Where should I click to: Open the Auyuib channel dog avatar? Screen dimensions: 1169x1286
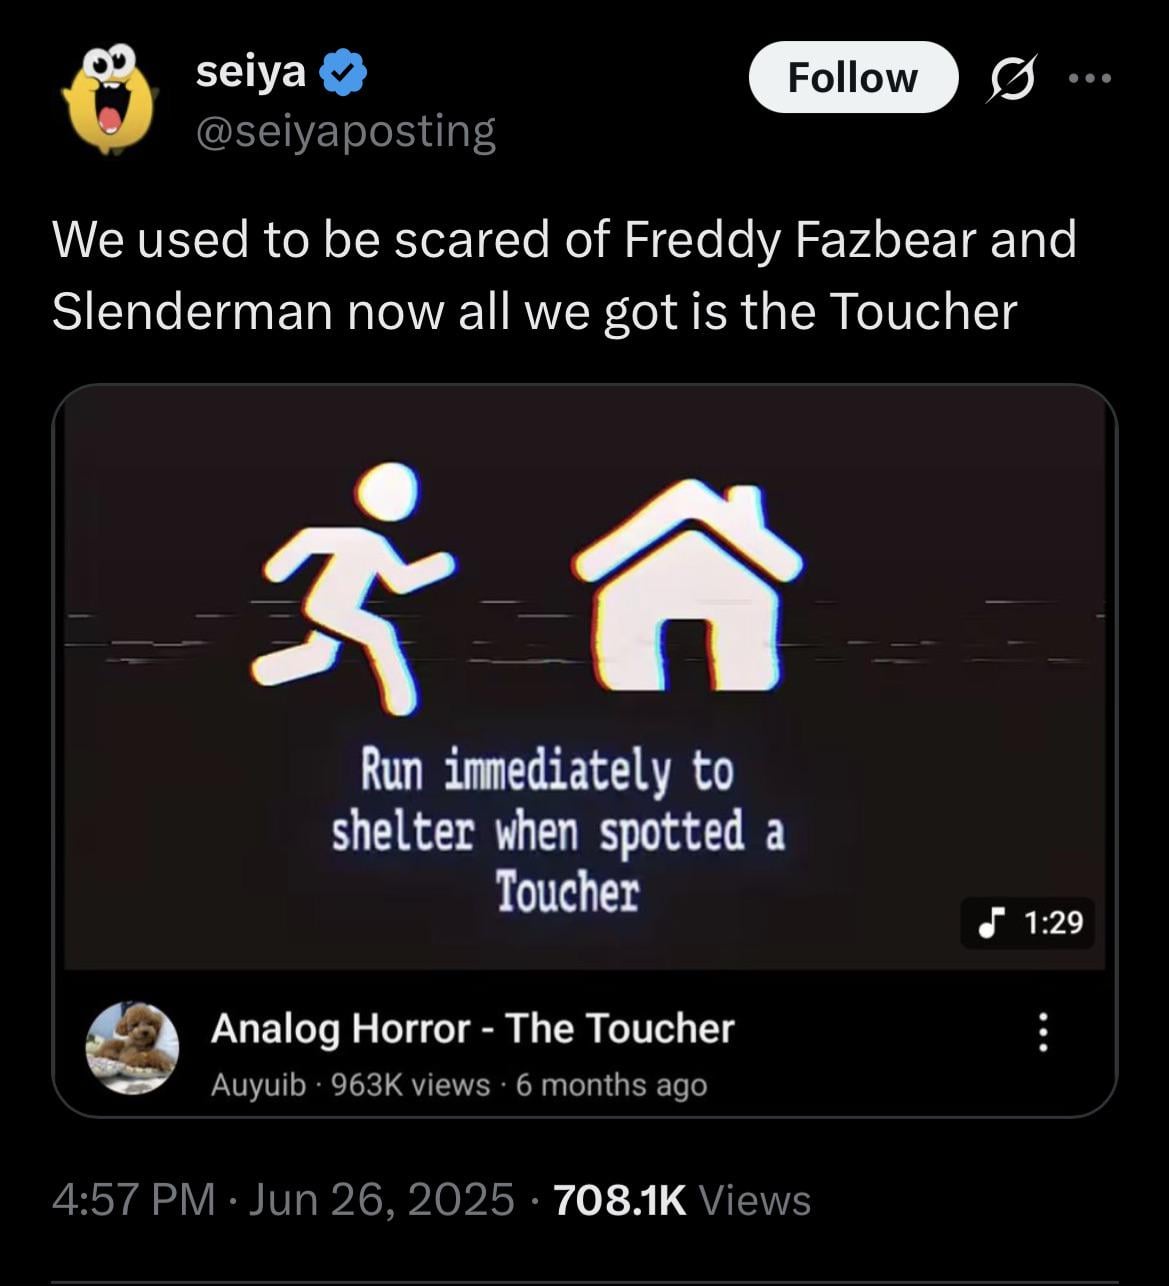point(133,1048)
